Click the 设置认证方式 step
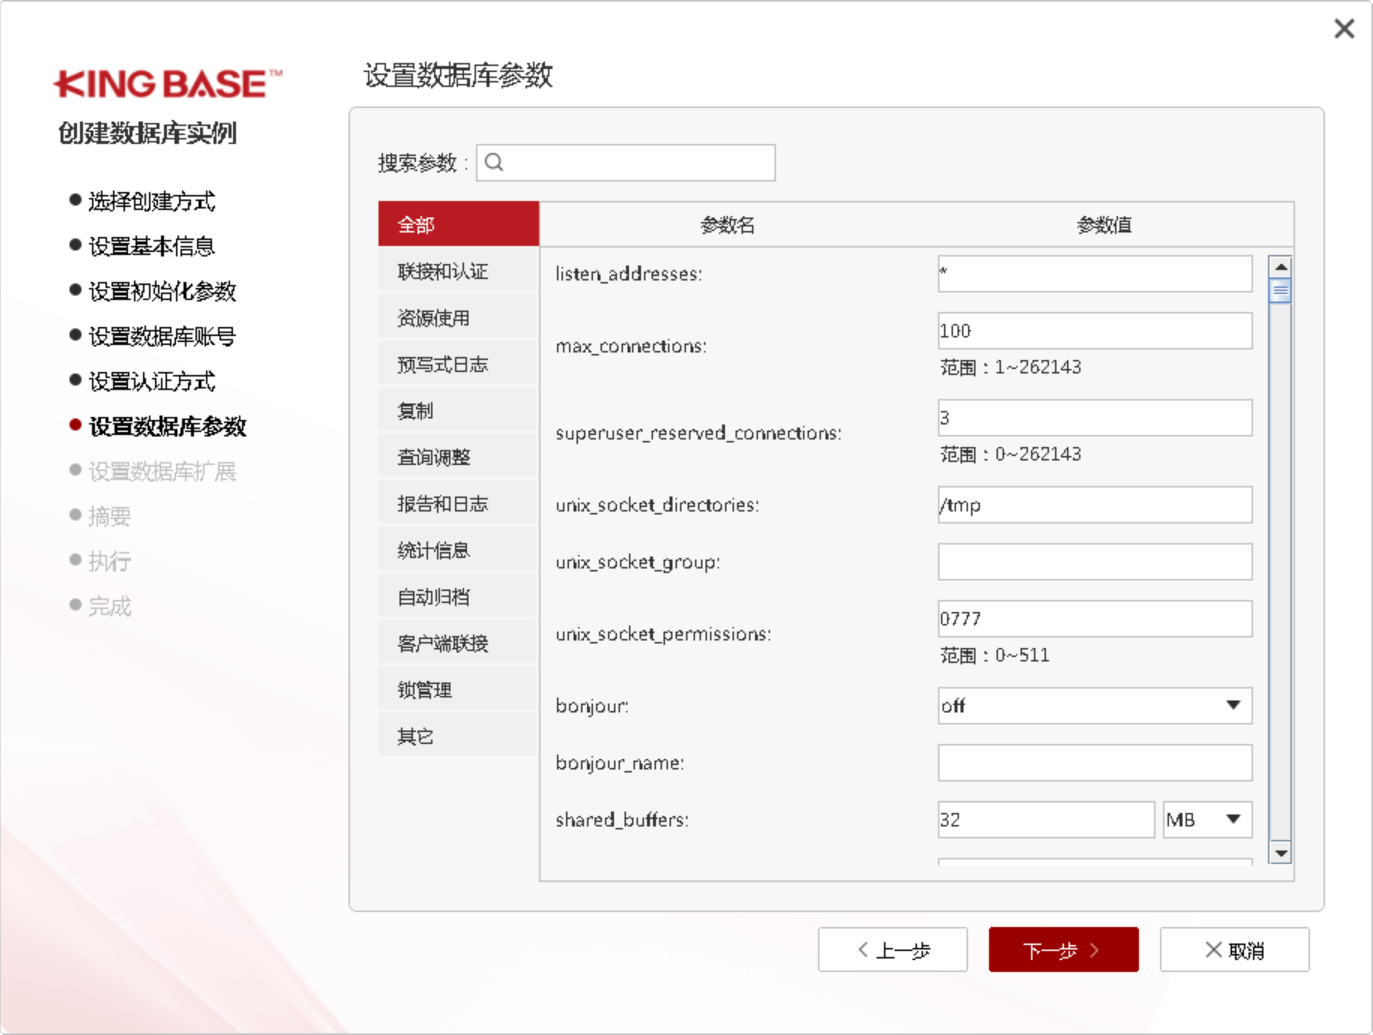The height and width of the screenshot is (1035, 1373). pos(151,381)
